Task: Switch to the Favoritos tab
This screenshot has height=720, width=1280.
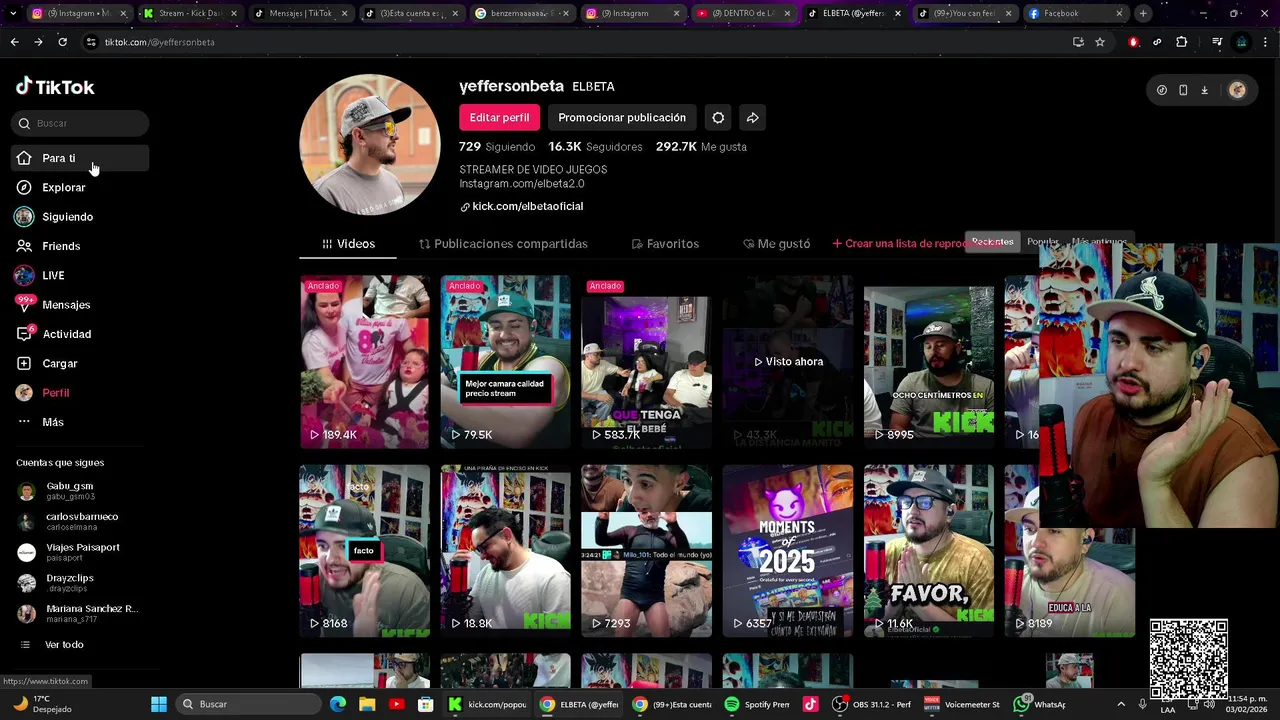Action: point(665,244)
